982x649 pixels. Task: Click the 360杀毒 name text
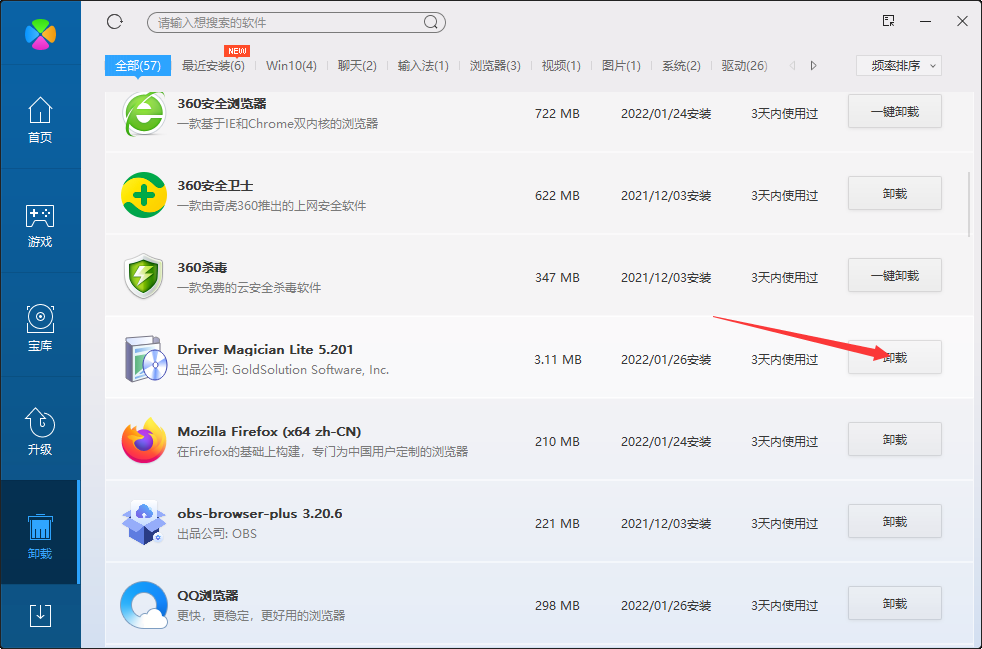coord(202,267)
